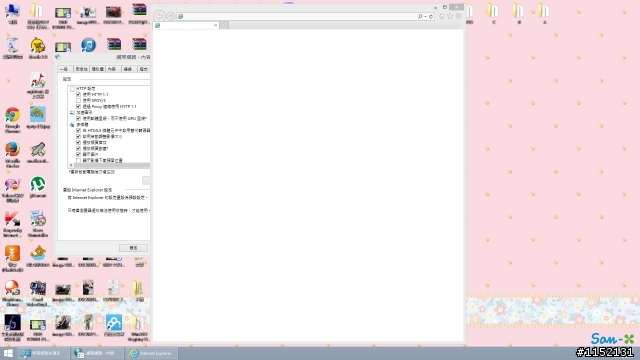Toggle the software rendering instead of GPU checkbox
Image resolution: width=640 pixels, height=360 pixels.
point(78,118)
